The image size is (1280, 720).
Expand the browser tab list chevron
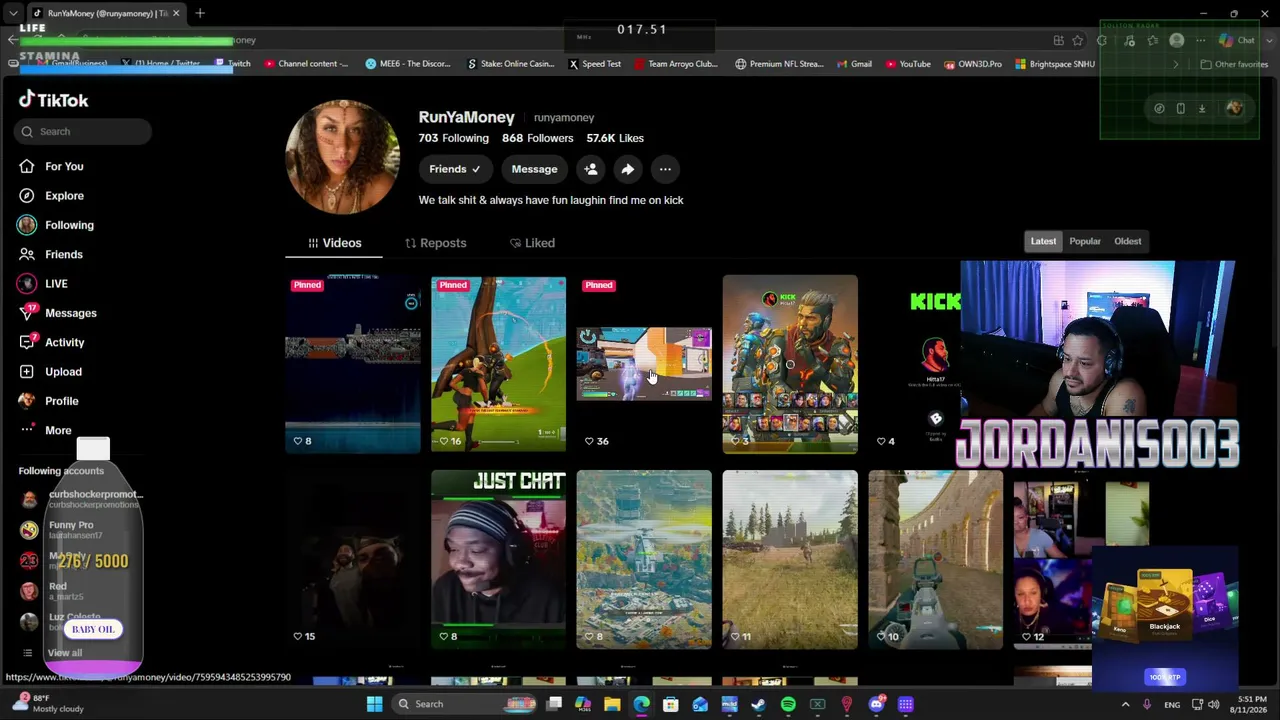[13, 13]
